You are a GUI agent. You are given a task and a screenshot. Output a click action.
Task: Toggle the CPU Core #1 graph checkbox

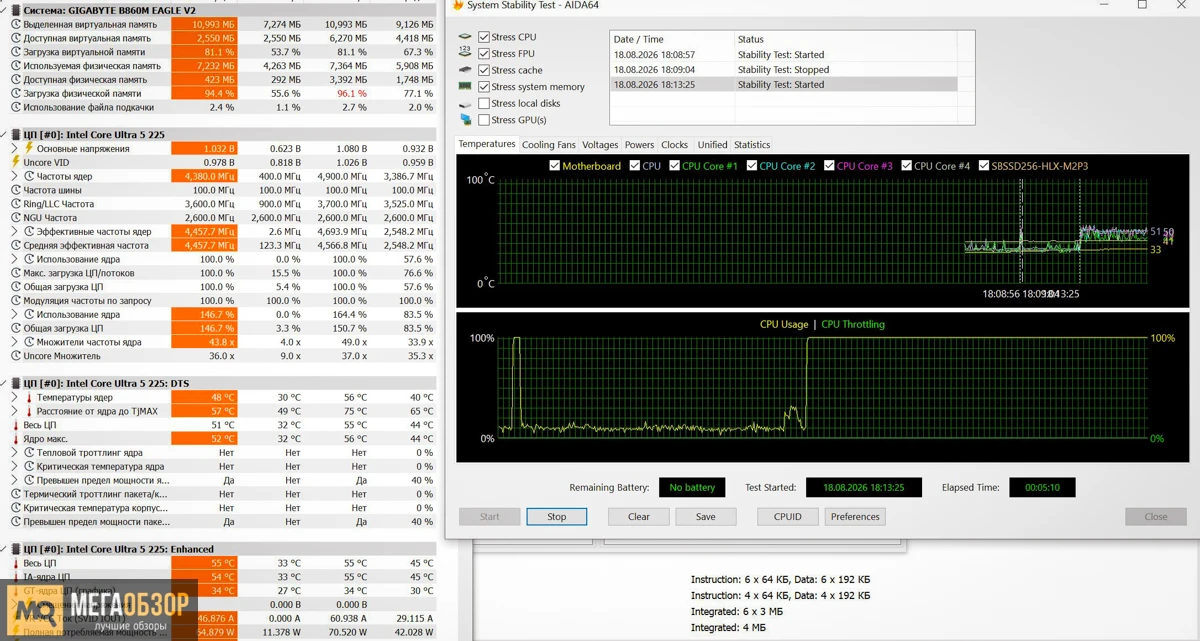[x=675, y=166]
